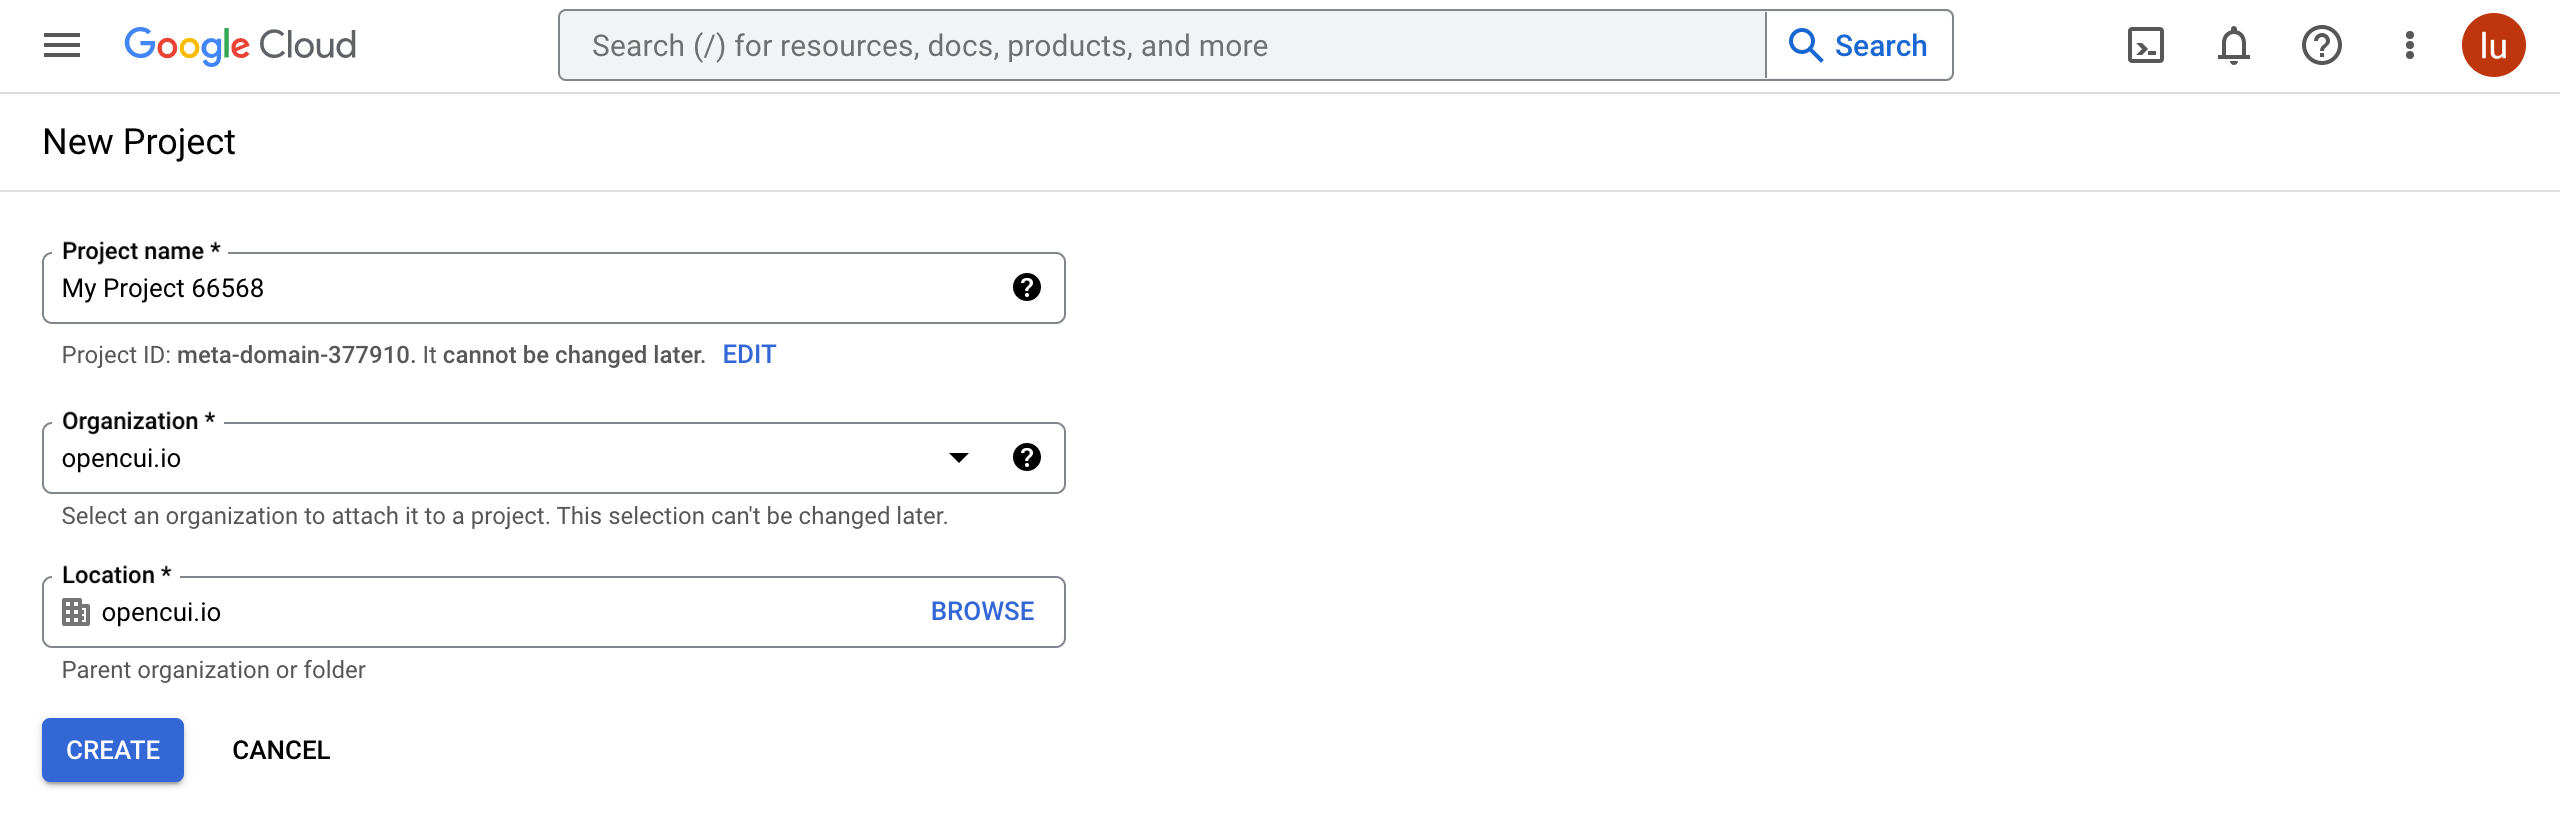Click the 'Parent organization or folder' hint
Screen dimensions: 2560x830
click(213, 670)
